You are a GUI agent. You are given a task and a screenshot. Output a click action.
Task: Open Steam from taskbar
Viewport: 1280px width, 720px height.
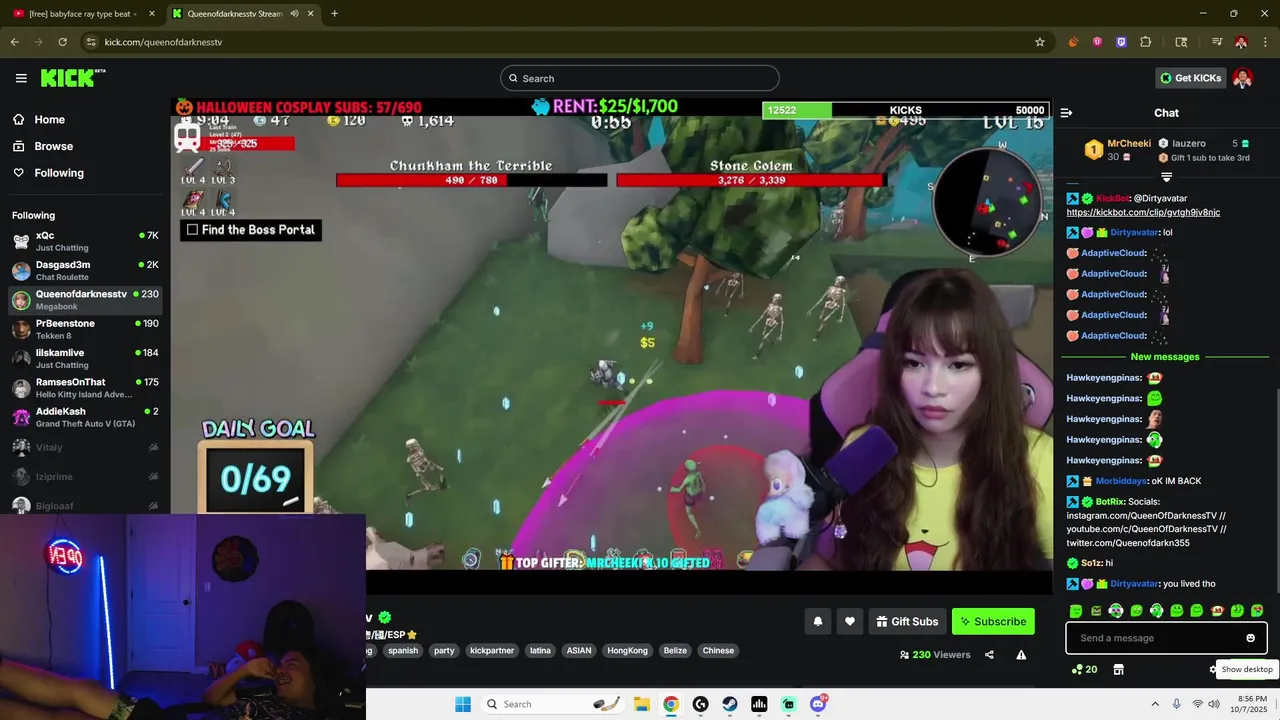tap(730, 704)
